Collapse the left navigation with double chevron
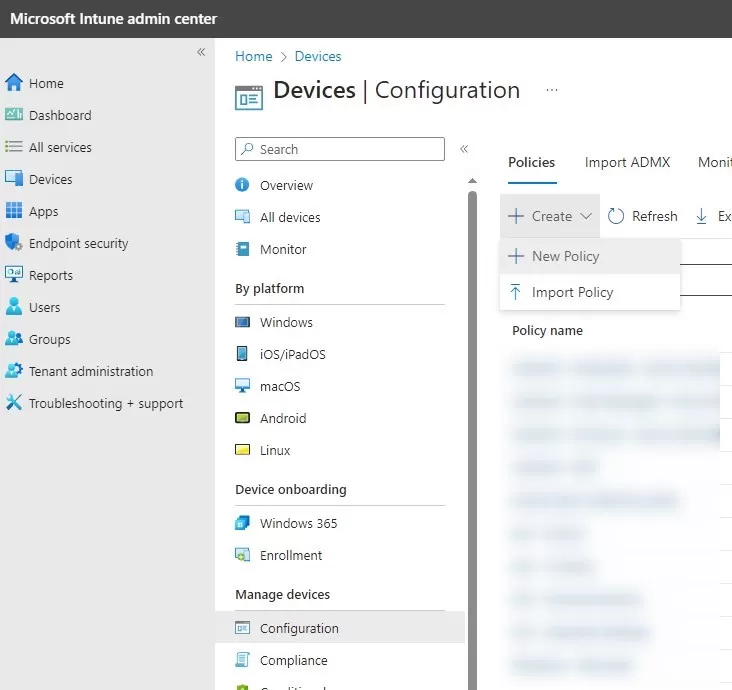Viewport: 732px width, 690px height. [201, 52]
